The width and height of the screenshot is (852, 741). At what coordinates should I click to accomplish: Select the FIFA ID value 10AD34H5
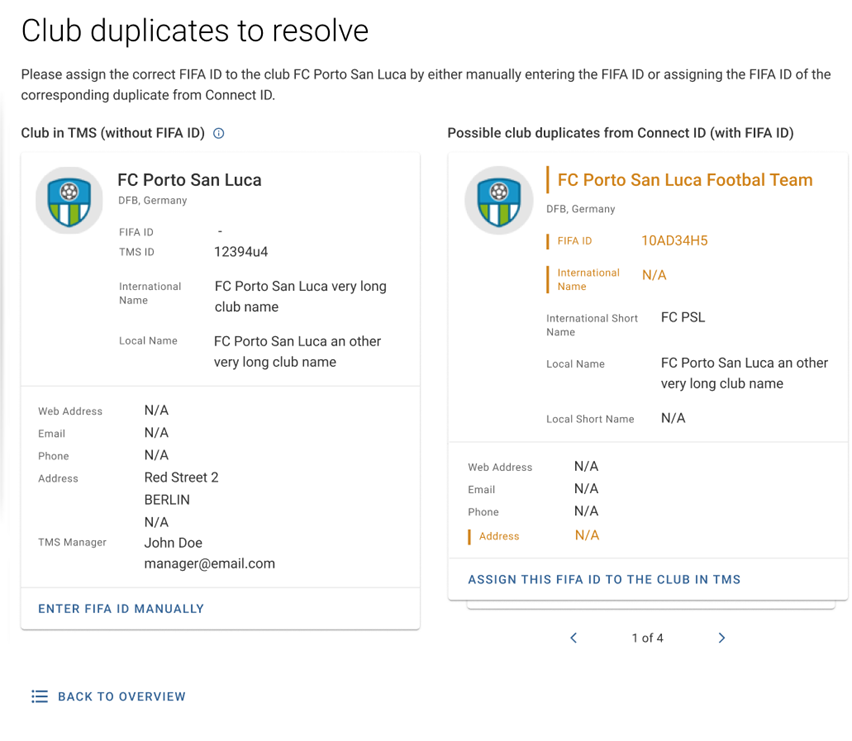click(x=674, y=241)
